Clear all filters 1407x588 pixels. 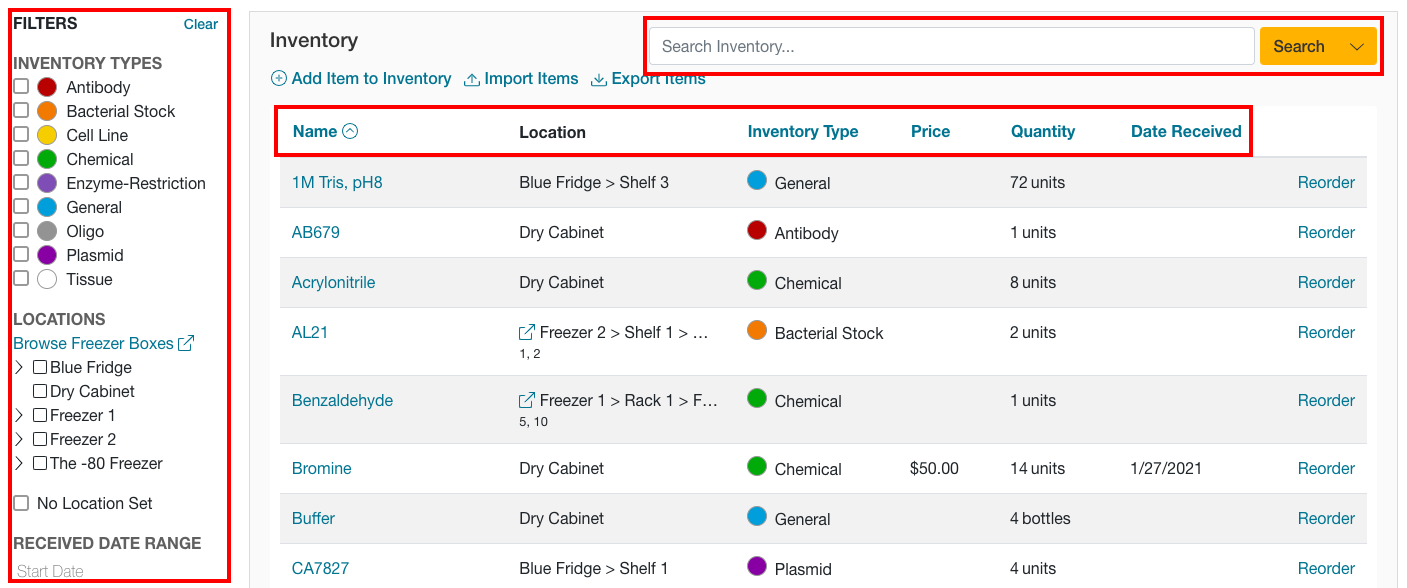[x=200, y=24]
